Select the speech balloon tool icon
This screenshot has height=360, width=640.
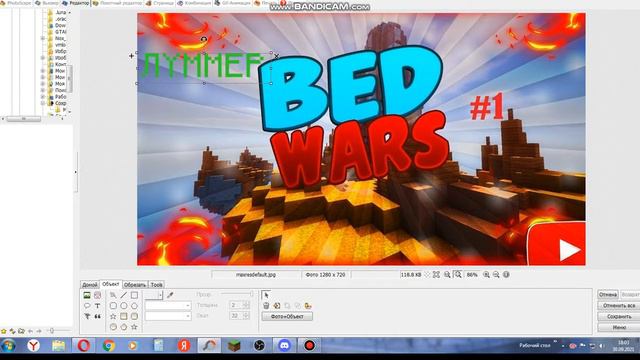tap(87, 306)
